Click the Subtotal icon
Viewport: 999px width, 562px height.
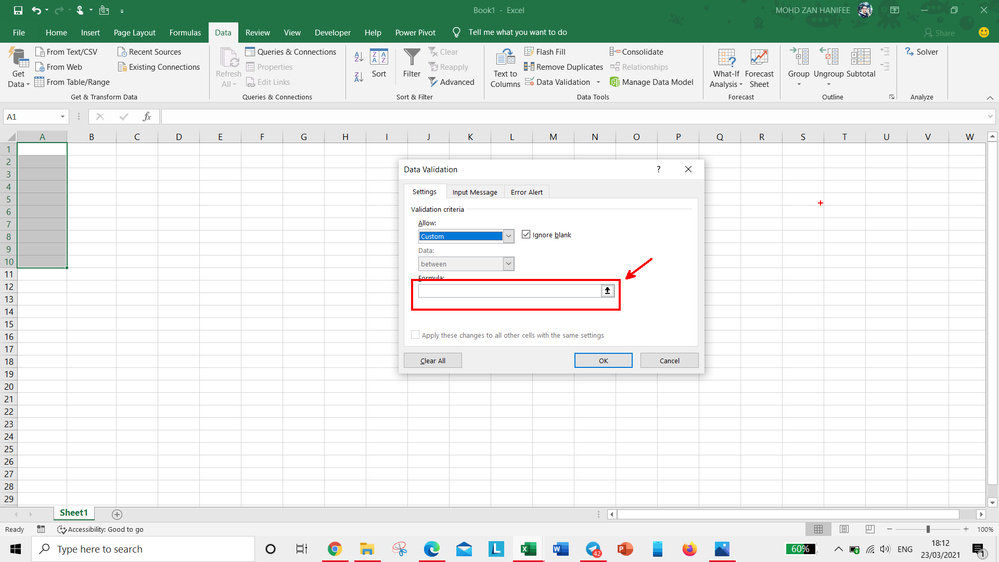[x=861, y=63]
